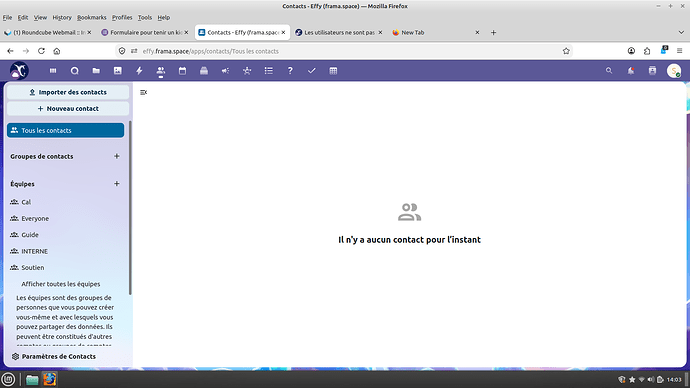Screen dimensions: 690x388
Task: Open the Tasks checkmark icon
Action: (x=312, y=71)
